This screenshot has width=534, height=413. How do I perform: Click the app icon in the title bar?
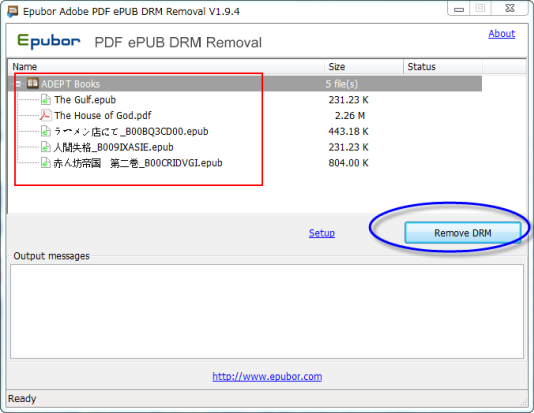tap(12, 12)
